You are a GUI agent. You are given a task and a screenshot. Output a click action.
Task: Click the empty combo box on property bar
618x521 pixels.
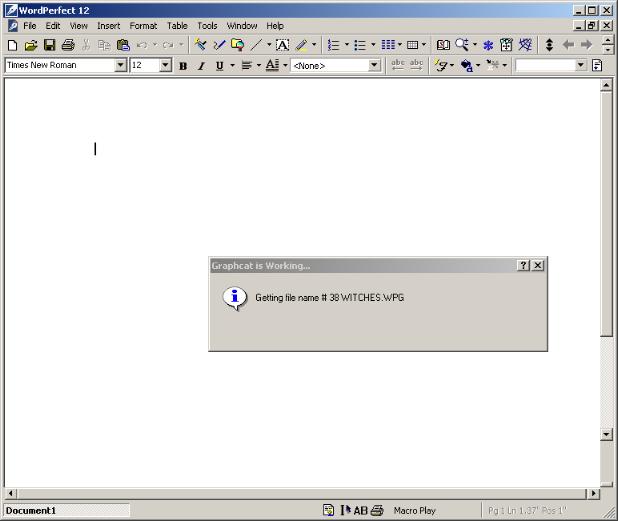pos(551,65)
